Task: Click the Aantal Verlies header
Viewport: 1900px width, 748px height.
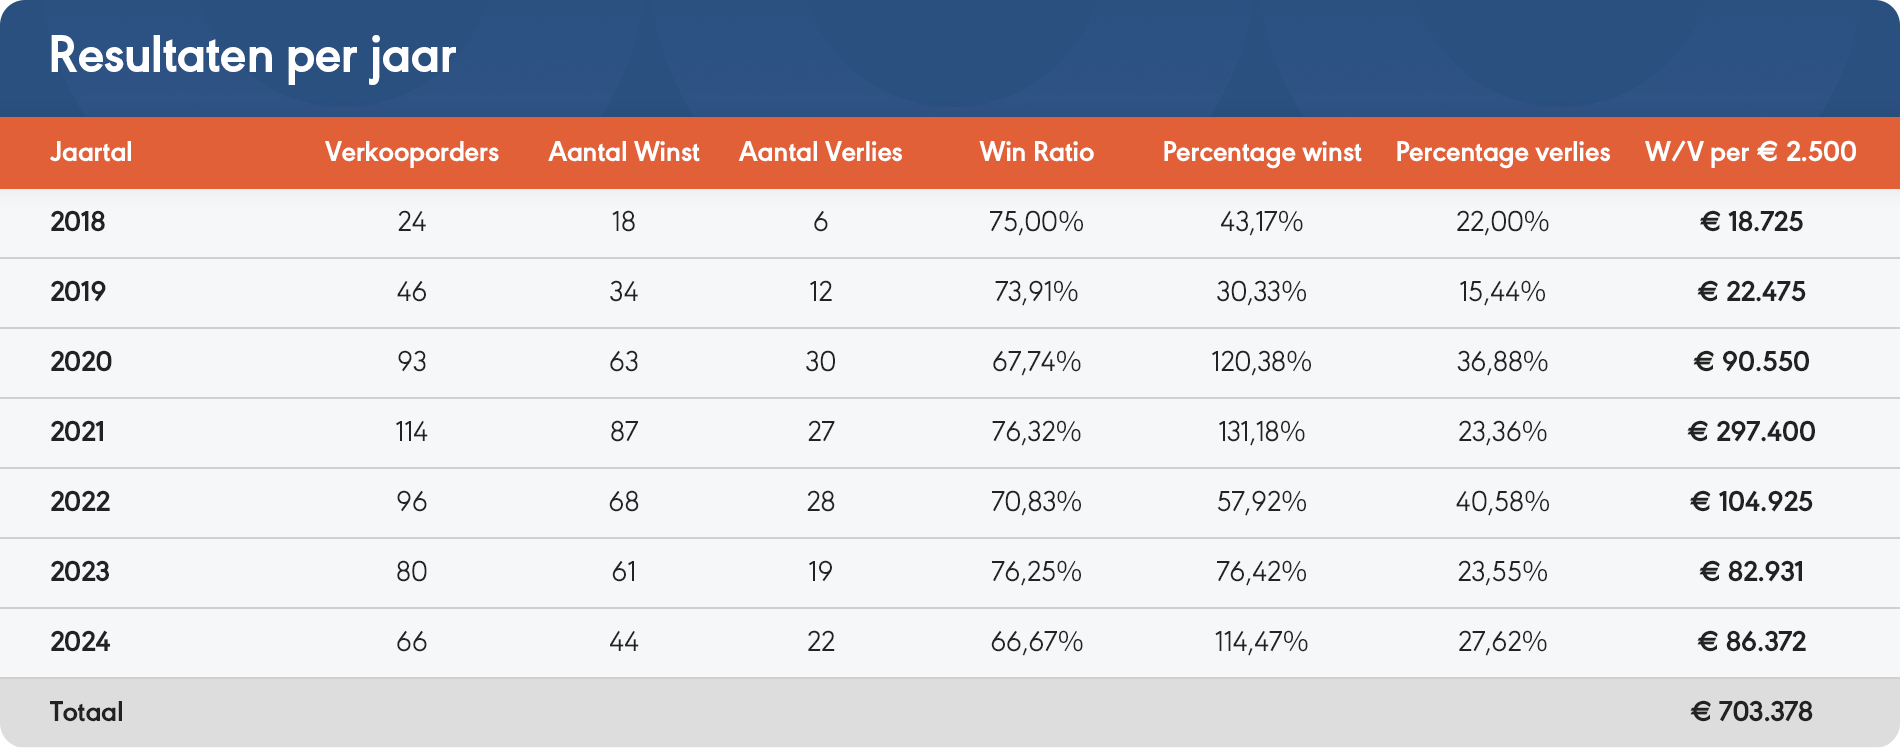Action: [x=820, y=152]
